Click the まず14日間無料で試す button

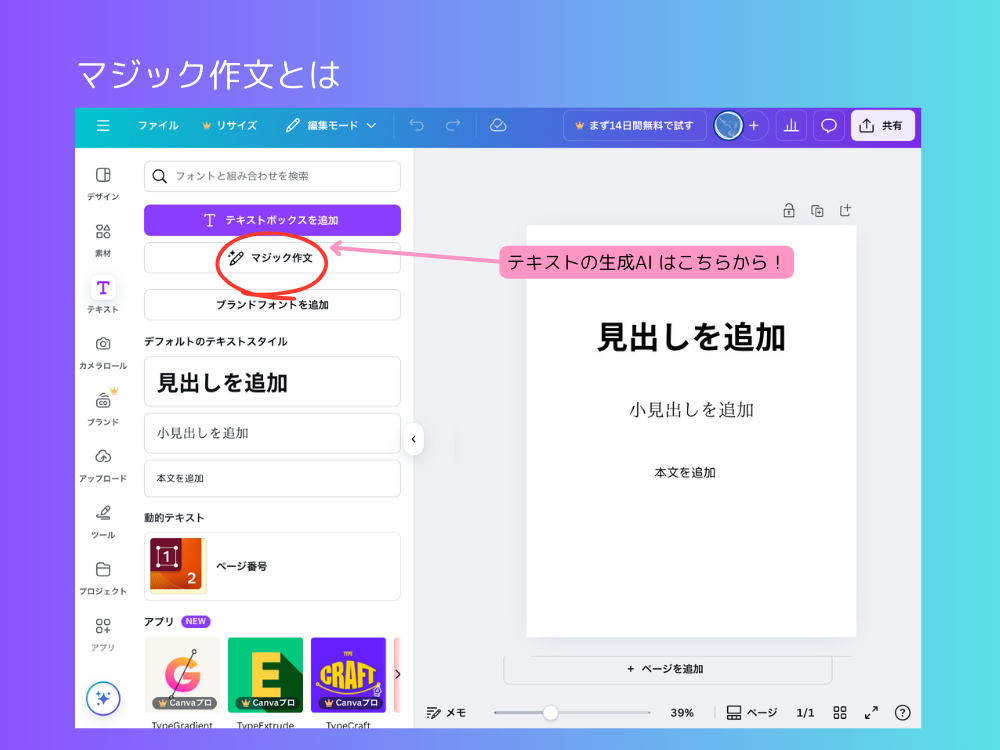634,126
